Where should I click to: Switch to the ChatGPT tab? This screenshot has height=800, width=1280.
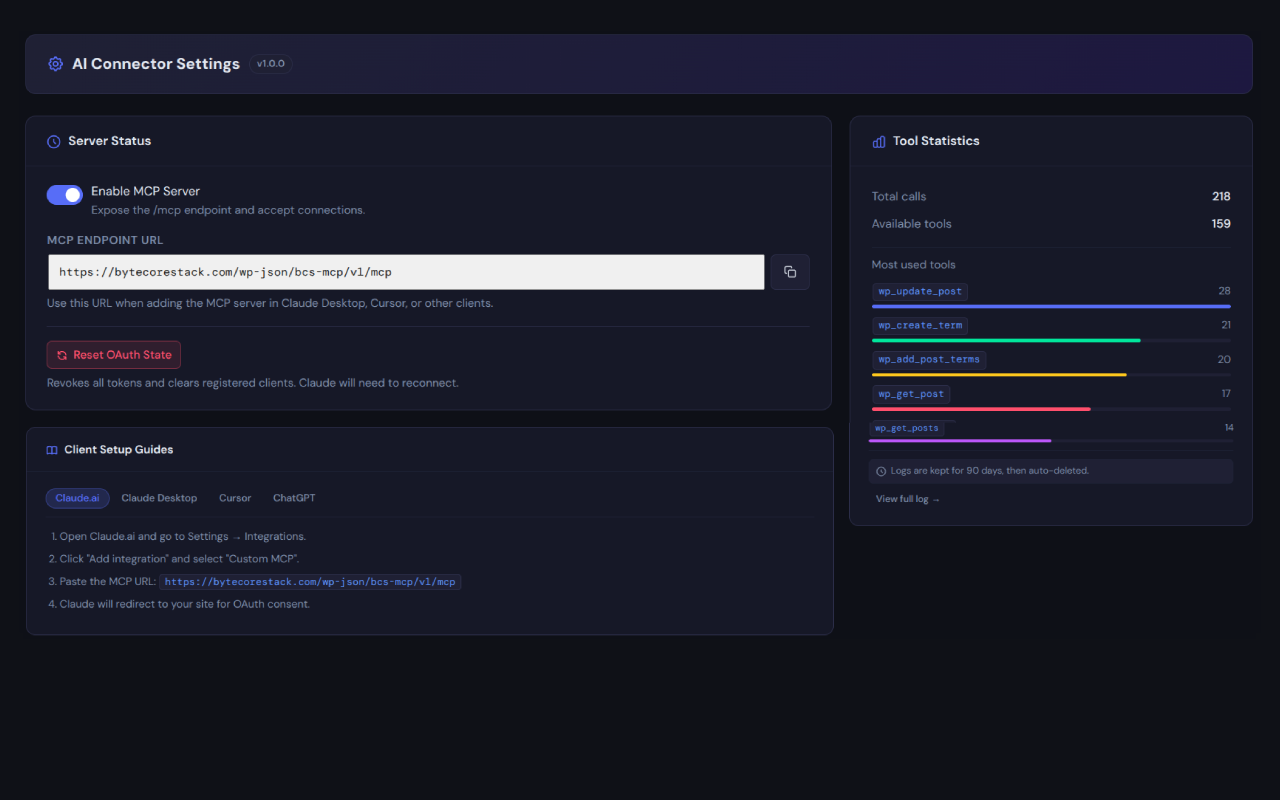(294, 498)
